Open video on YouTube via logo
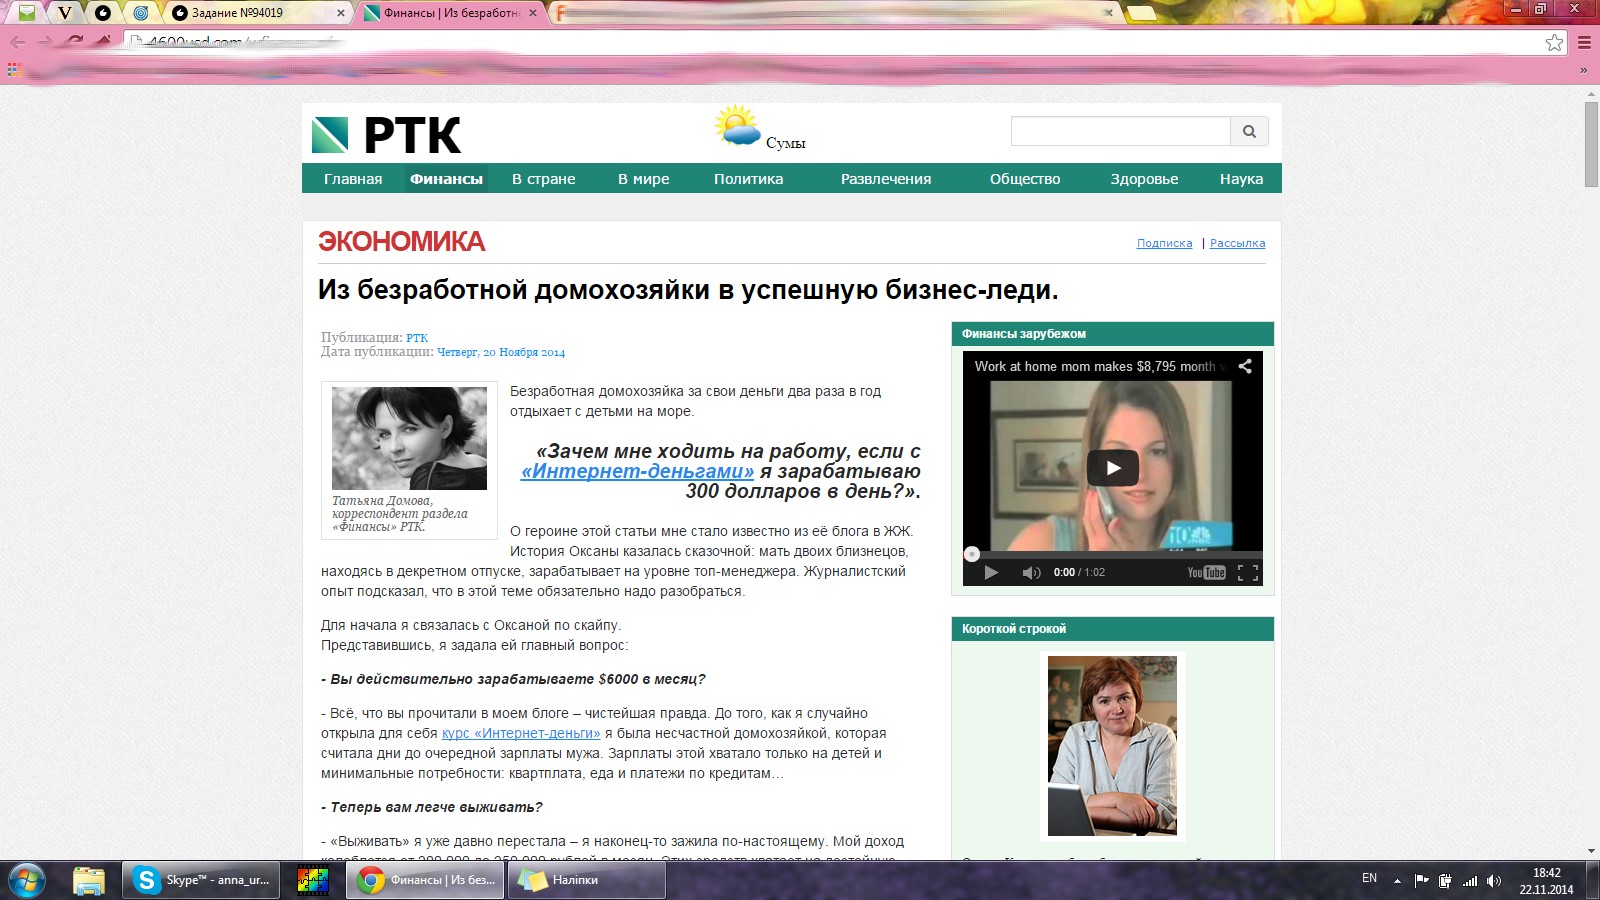1600x900 pixels. click(1206, 572)
